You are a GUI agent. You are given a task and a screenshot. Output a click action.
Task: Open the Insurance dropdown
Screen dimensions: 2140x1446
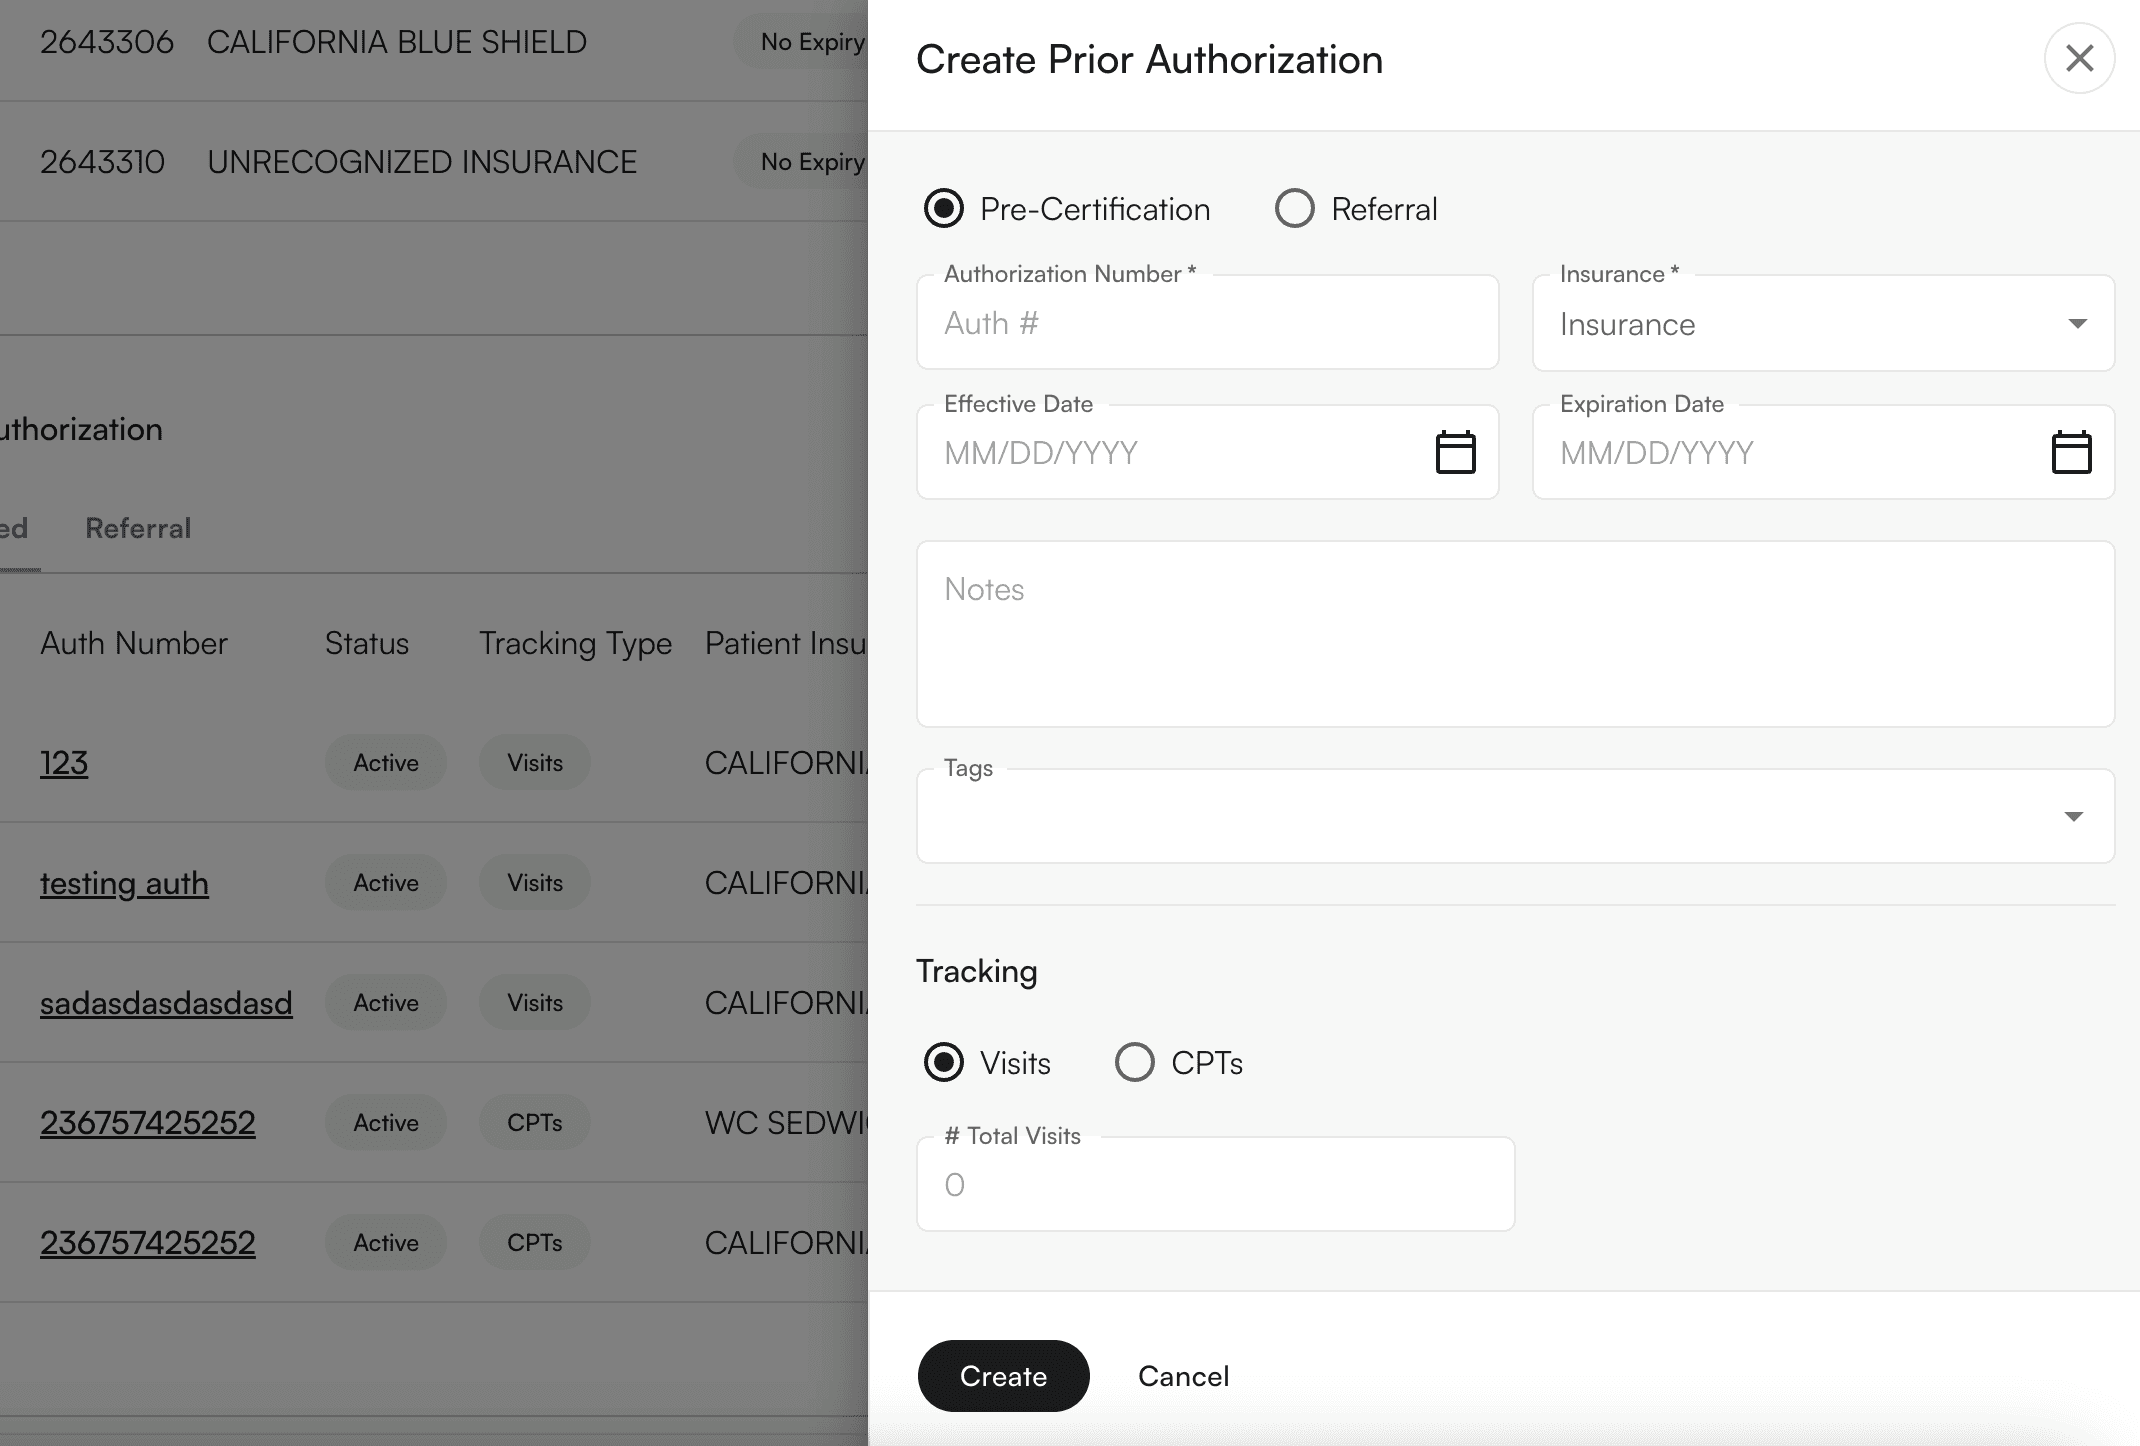tap(1822, 323)
